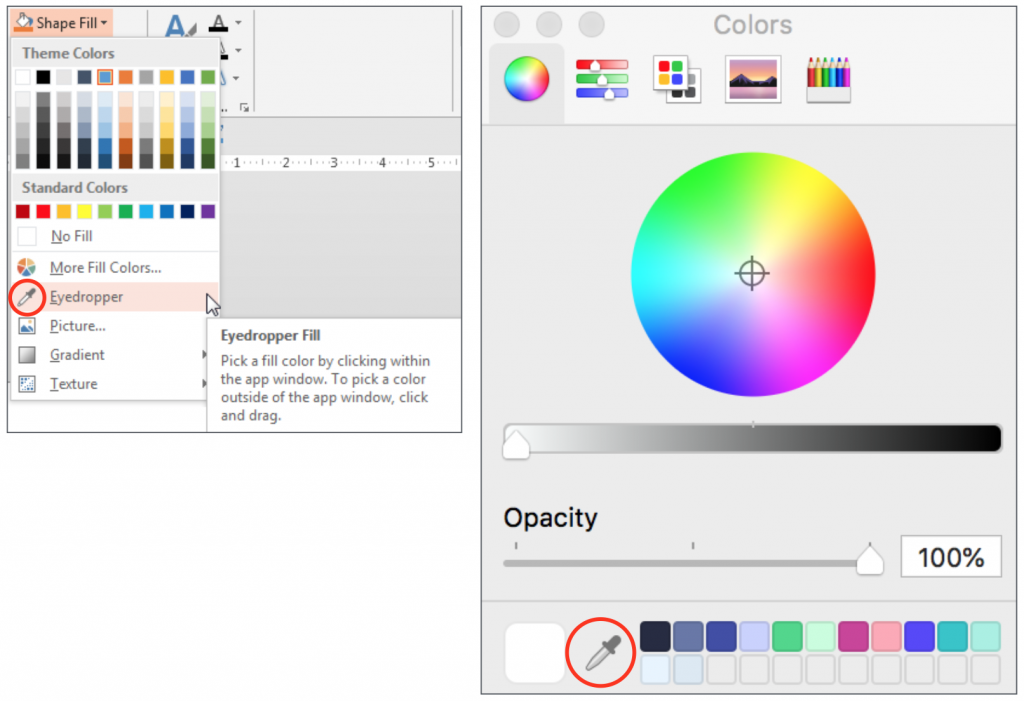
Task: Pick the purple standard color swatch
Action: [x=208, y=211]
